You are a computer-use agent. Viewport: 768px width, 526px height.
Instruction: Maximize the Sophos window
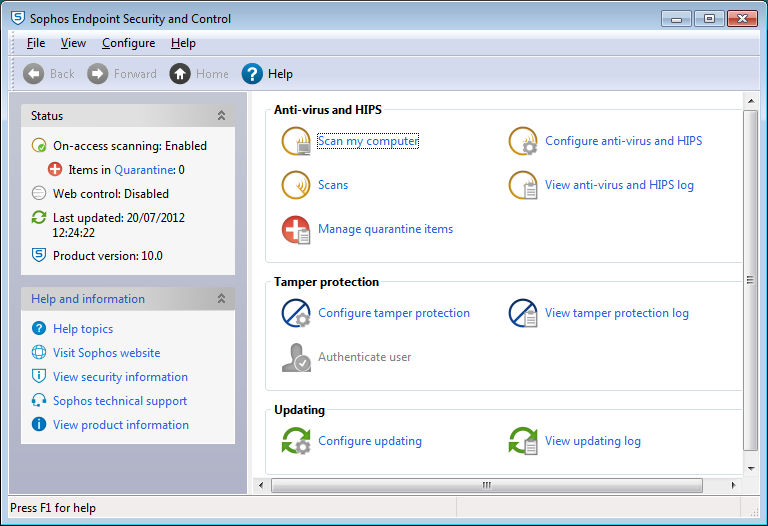pos(709,19)
